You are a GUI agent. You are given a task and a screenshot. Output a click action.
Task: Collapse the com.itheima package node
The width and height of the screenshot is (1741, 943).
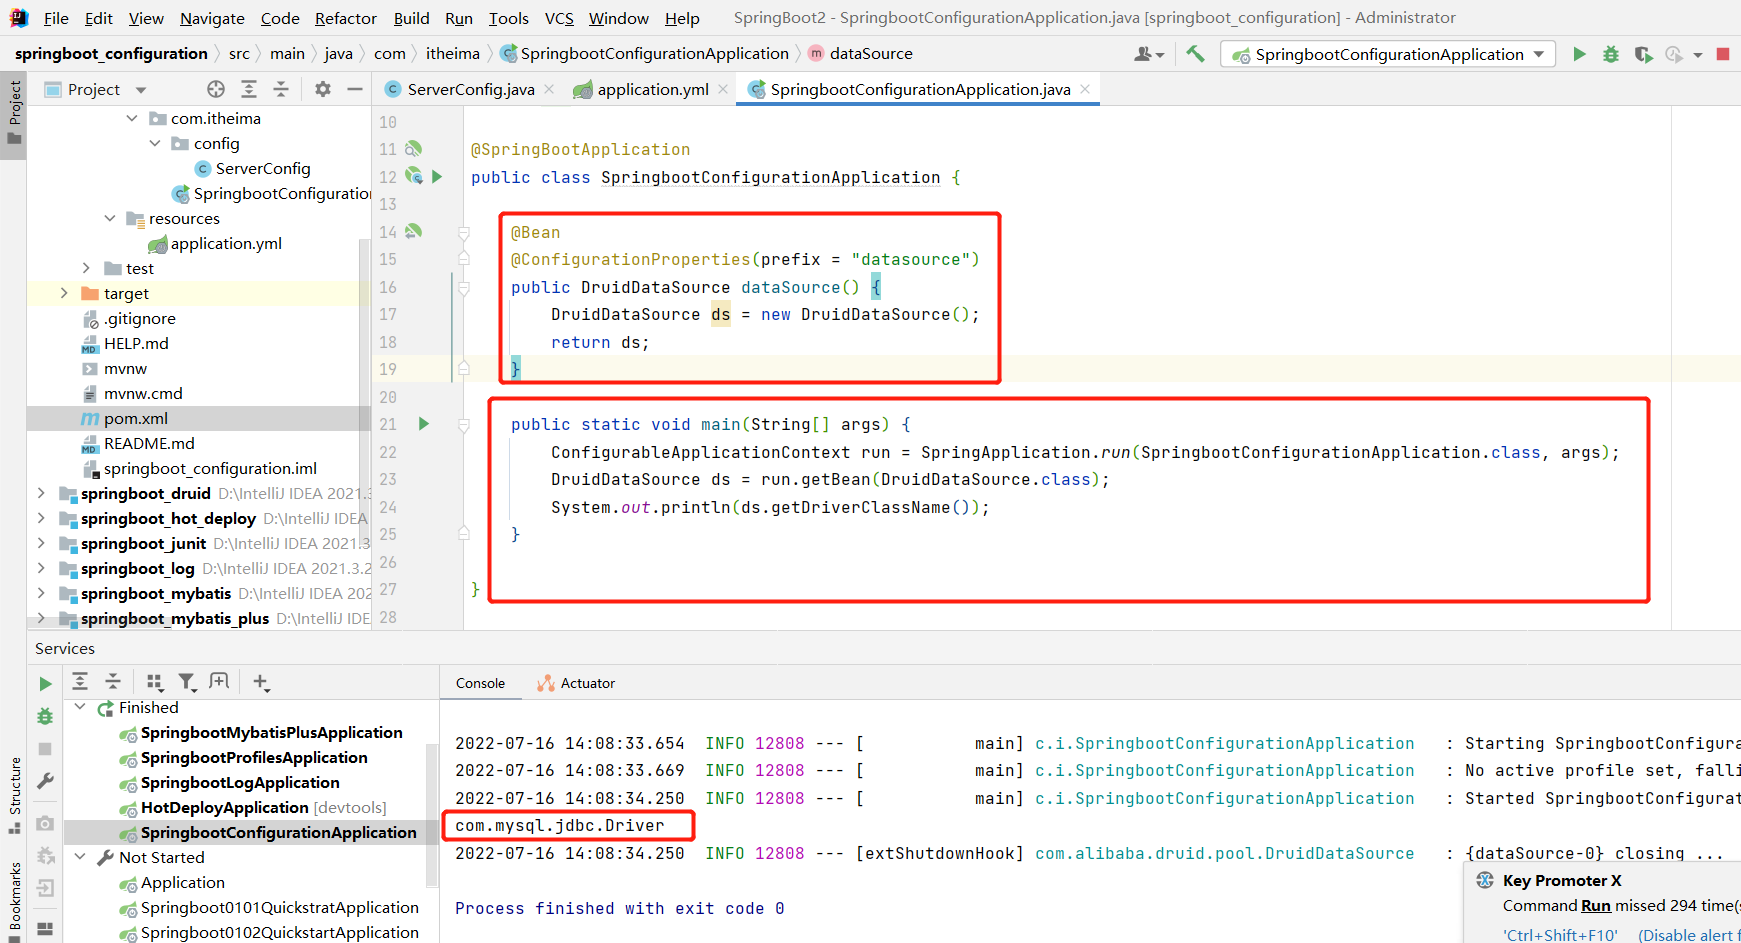coord(132,118)
